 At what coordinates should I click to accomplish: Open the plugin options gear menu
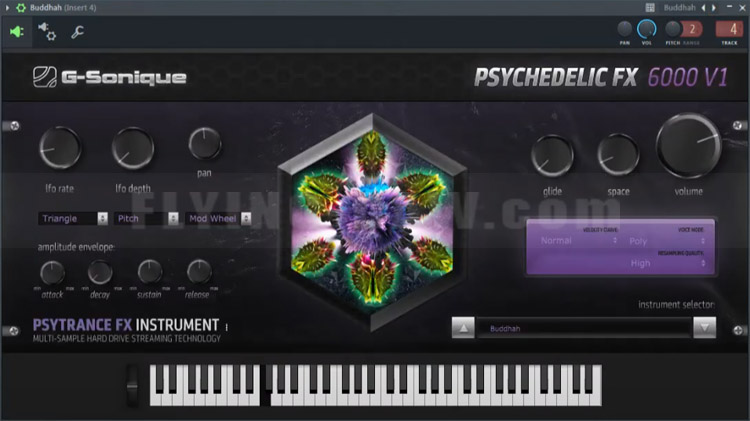[x=21, y=8]
